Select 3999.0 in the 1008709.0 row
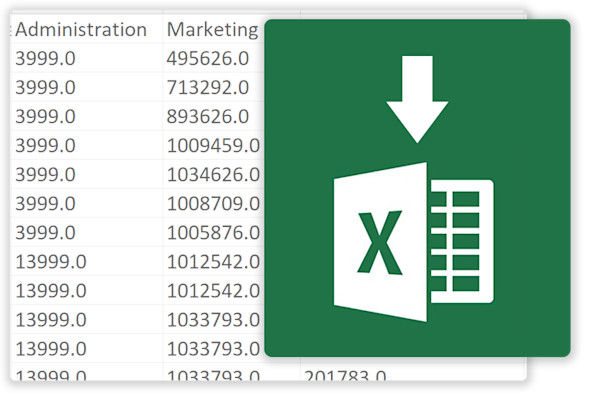 click(45, 204)
